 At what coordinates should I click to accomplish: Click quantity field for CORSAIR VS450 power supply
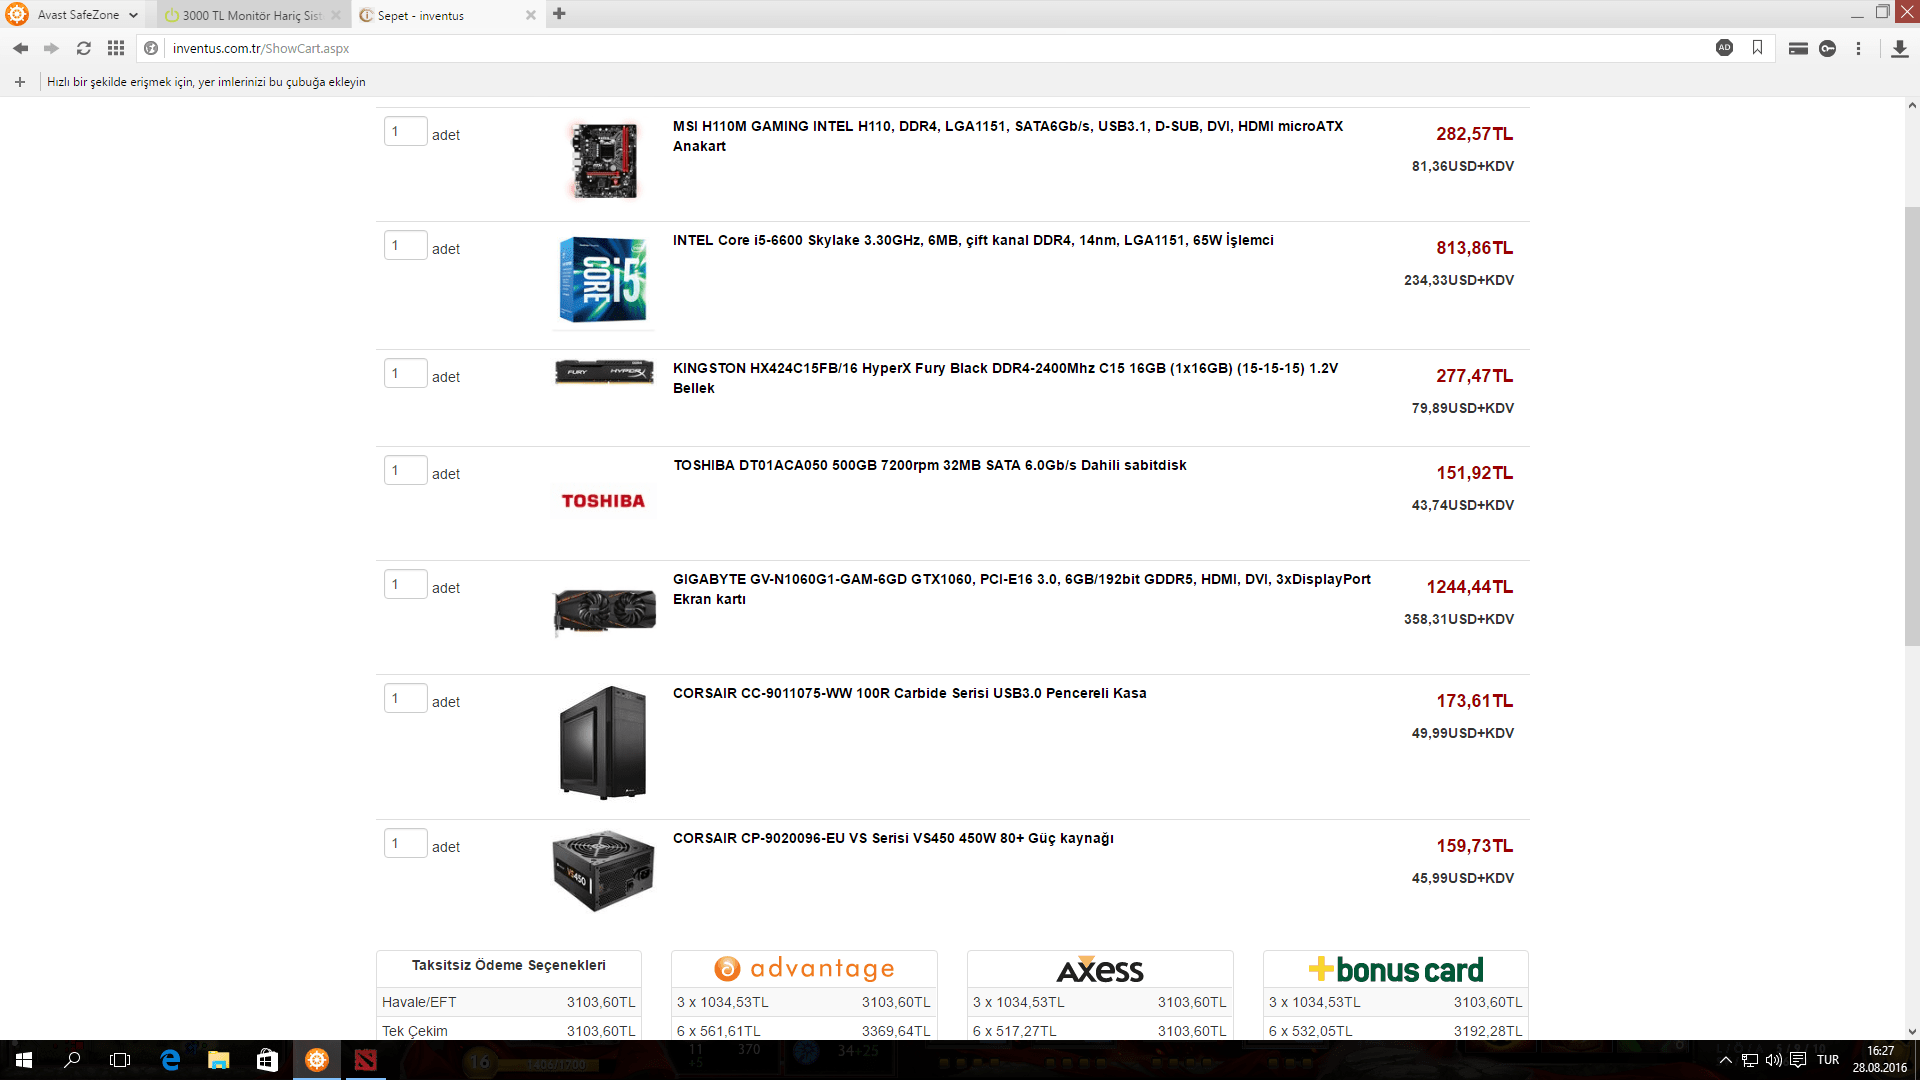[x=405, y=843]
